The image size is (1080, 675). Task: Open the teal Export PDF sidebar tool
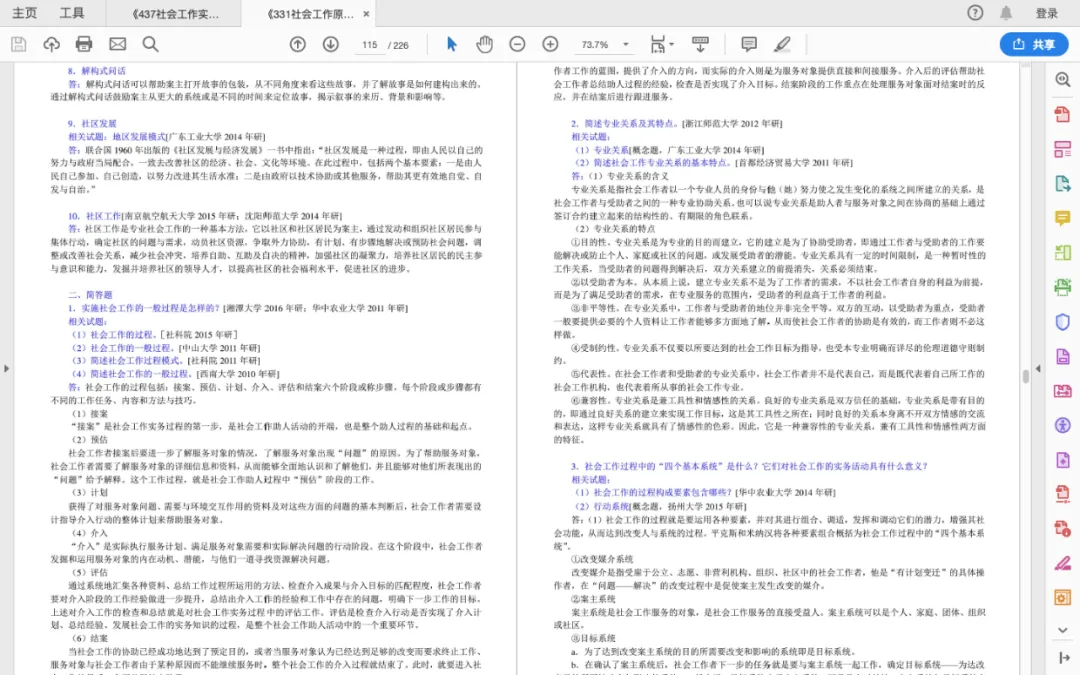[1063, 183]
